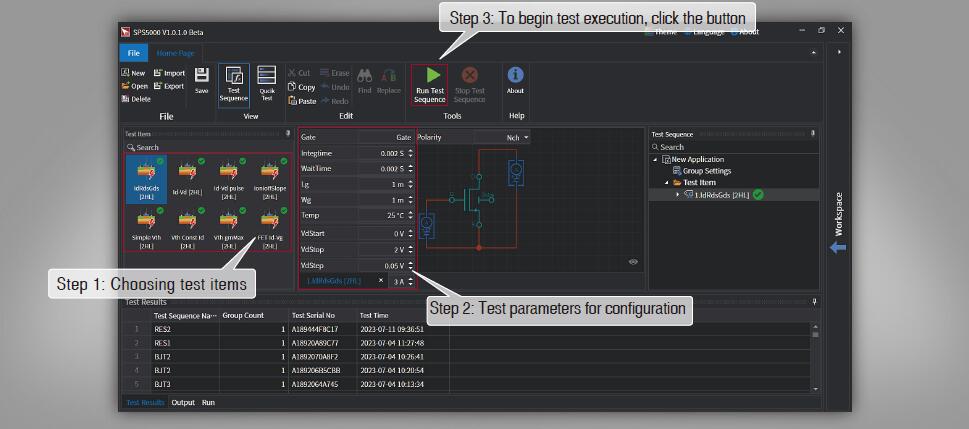The height and width of the screenshot is (429, 969).
Task: Toggle the eye icon in circuit diagram
Action: (633, 262)
